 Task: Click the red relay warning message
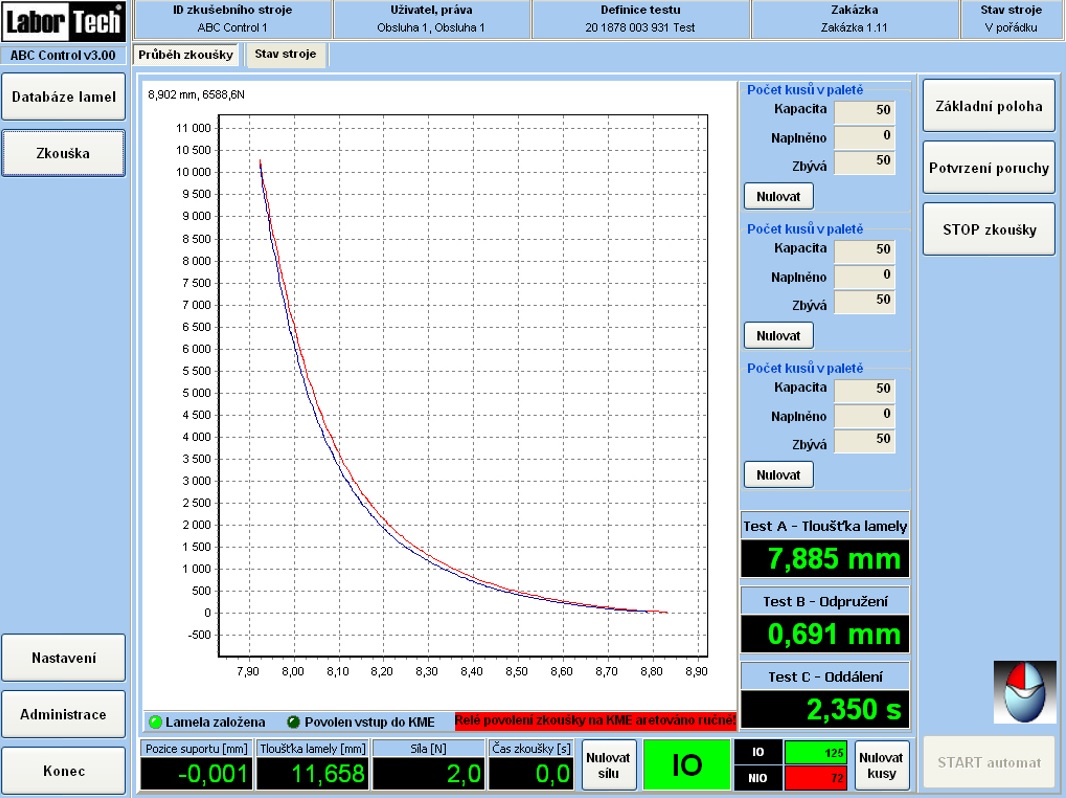(x=596, y=721)
